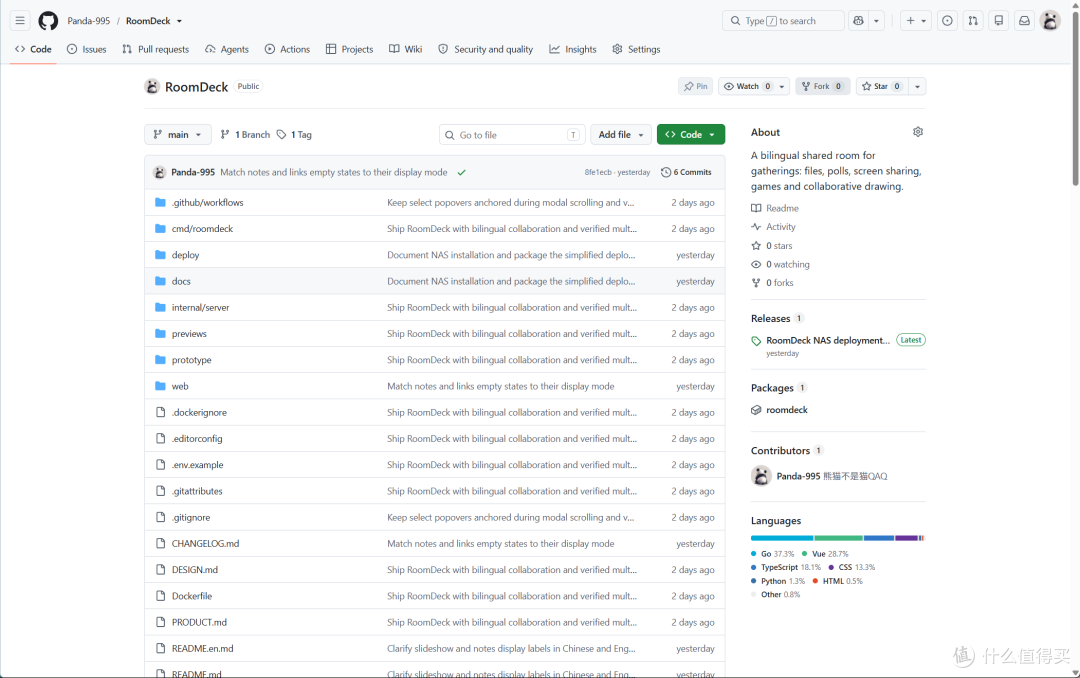The width and height of the screenshot is (1080, 678).
Task: Click the .github/workflows folder icon
Action: 160,202
